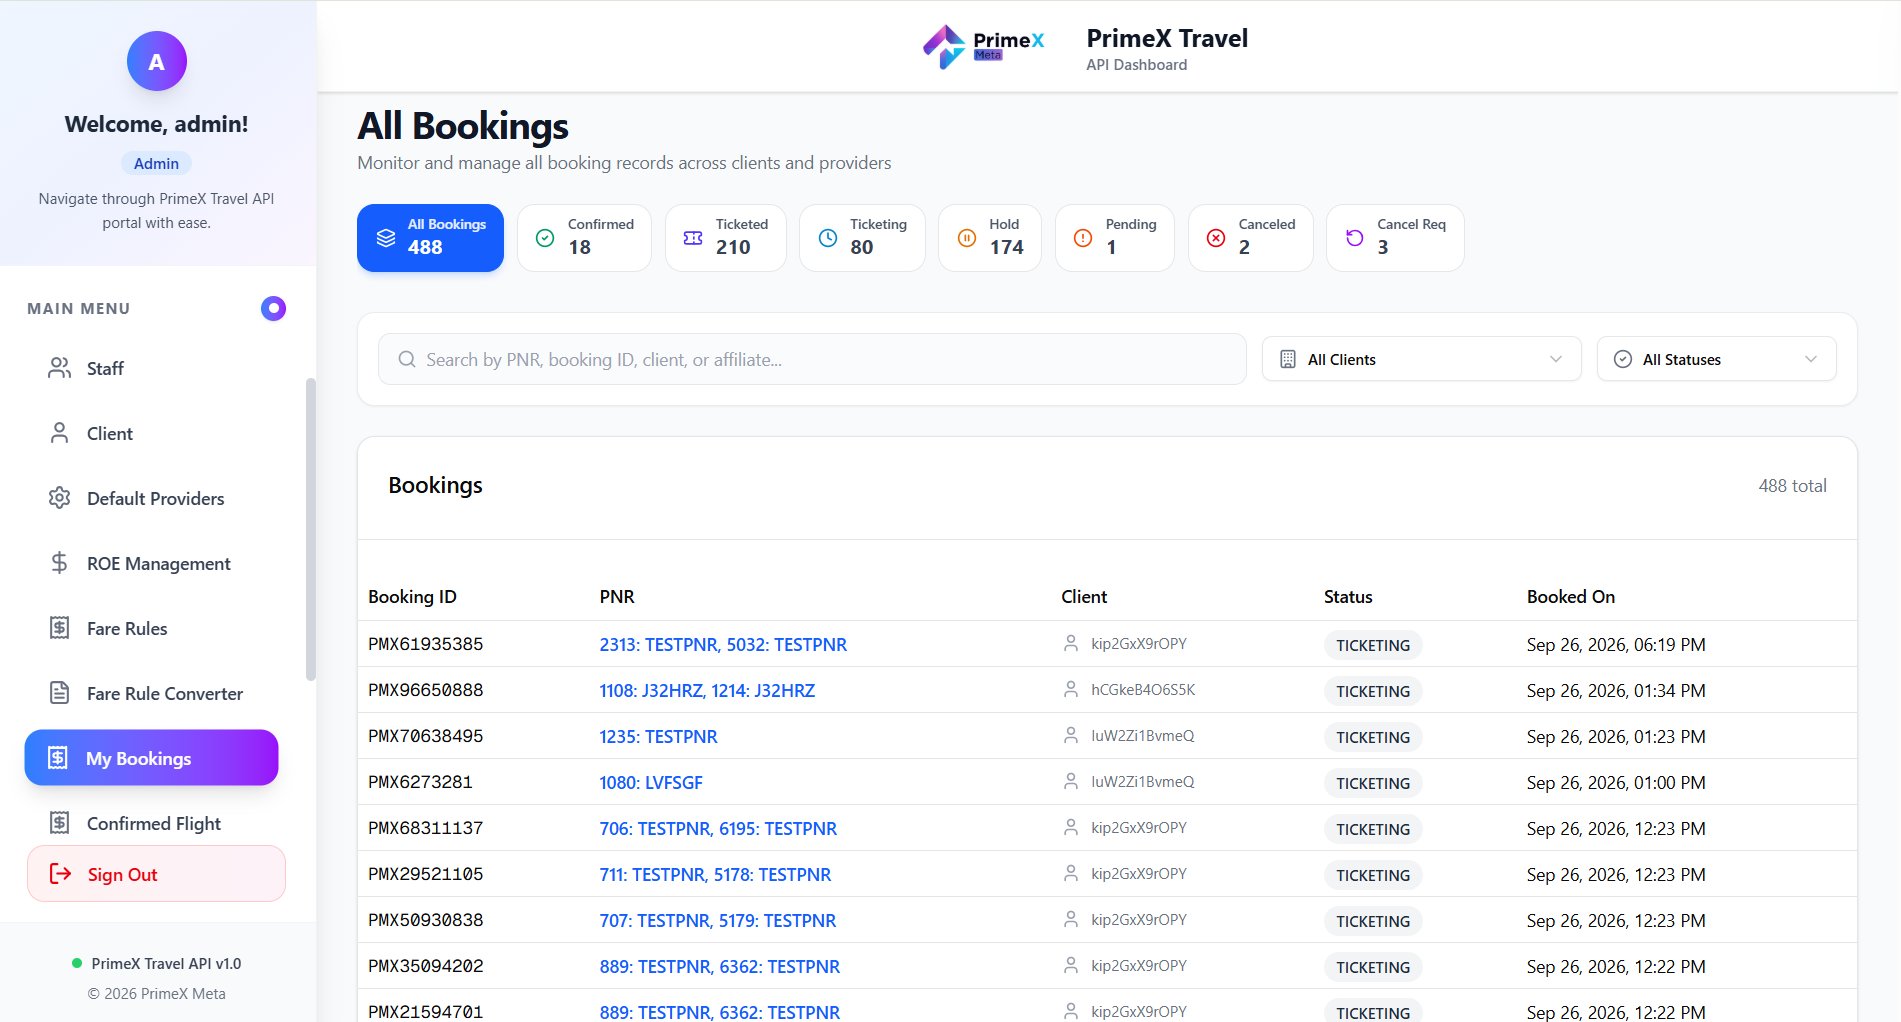The image size is (1901, 1022).
Task: Click user icon beside hCGkeB4O6S5K
Action: coord(1070,690)
